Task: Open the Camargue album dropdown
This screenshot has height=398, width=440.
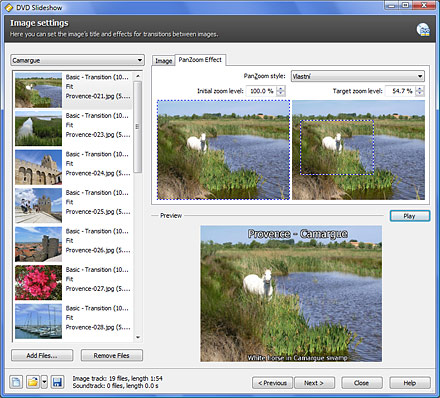Action: [77, 60]
